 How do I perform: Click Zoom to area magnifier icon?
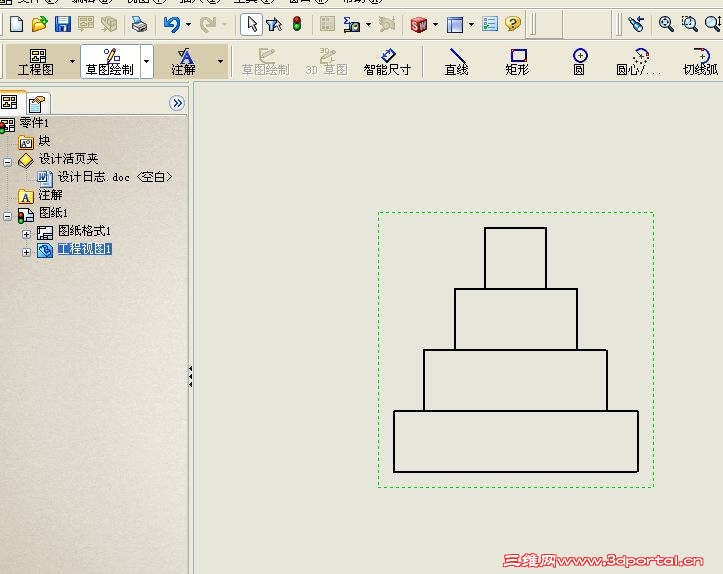coord(690,24)
